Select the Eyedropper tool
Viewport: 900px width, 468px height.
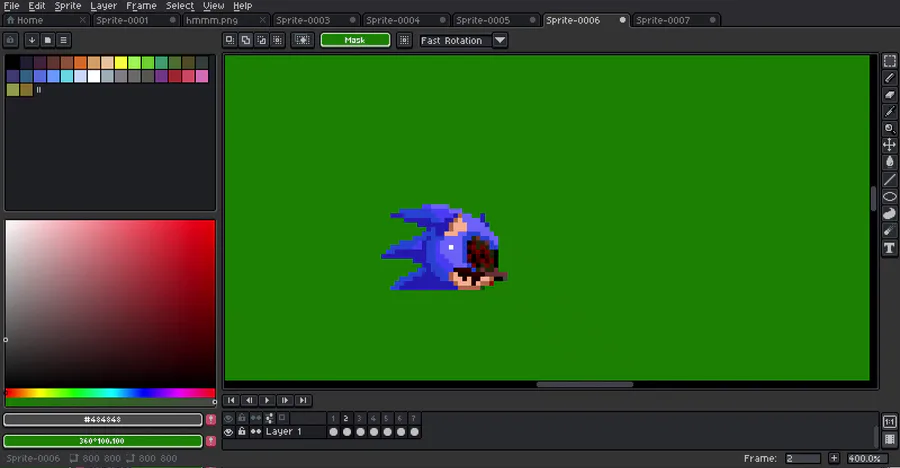[x=889, y=111]
